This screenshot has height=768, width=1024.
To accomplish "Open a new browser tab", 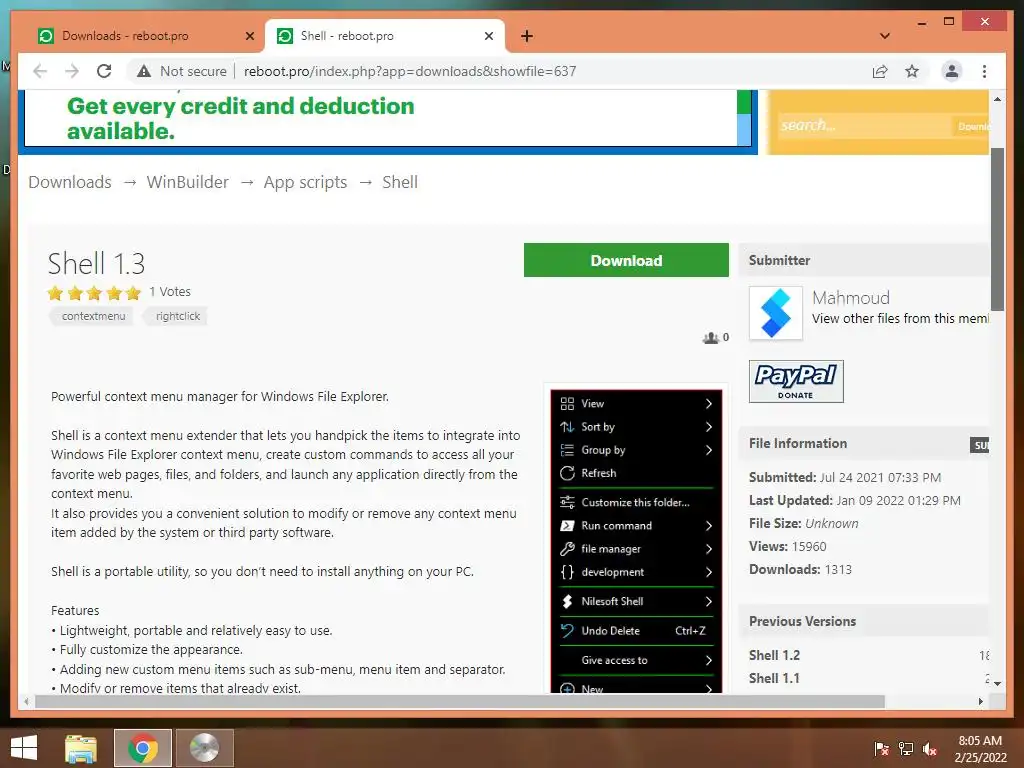I will (x=527, y=36).
